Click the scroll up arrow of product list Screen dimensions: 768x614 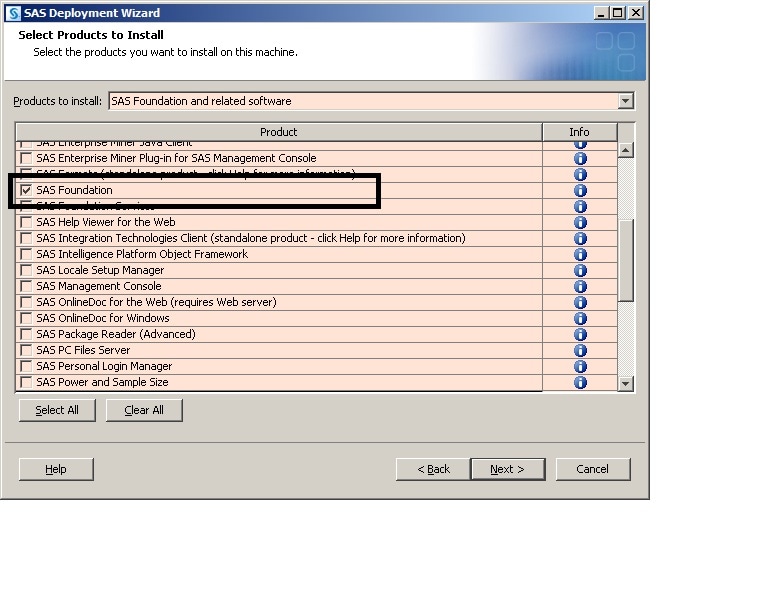pos(626,150)
